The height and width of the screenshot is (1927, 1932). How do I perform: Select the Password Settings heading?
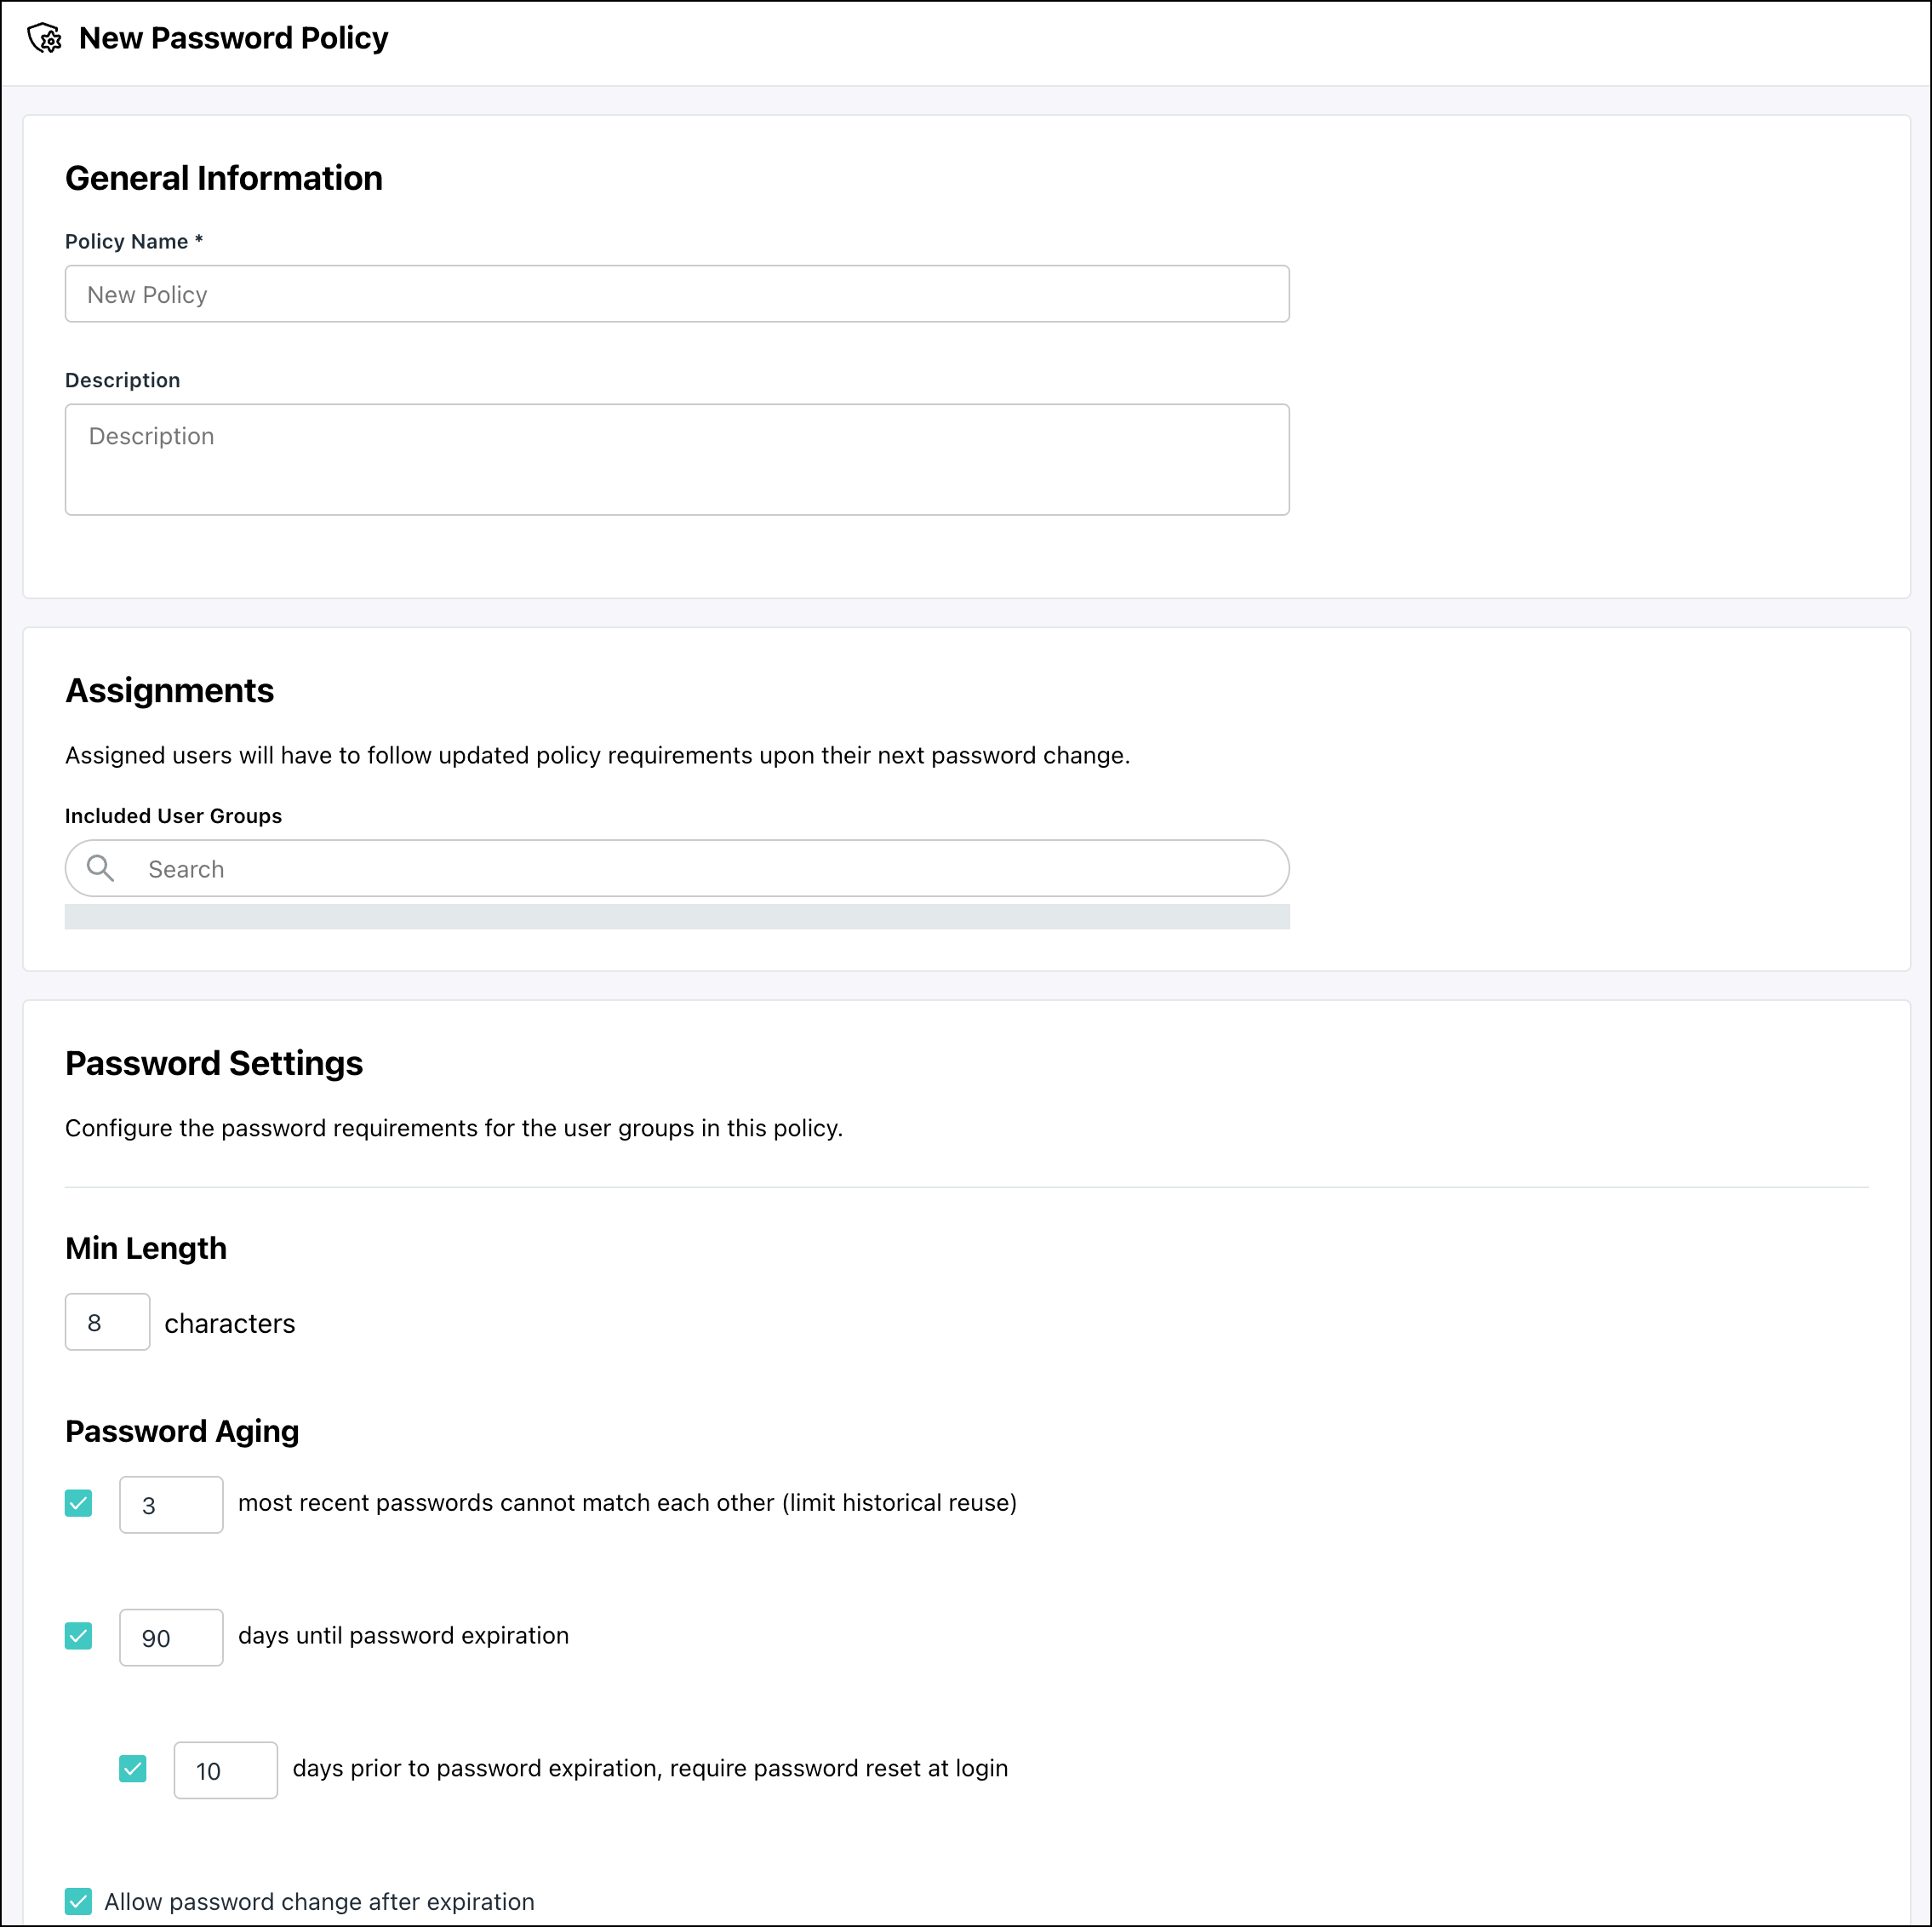pyautogui.click(x=213, y=1063)
